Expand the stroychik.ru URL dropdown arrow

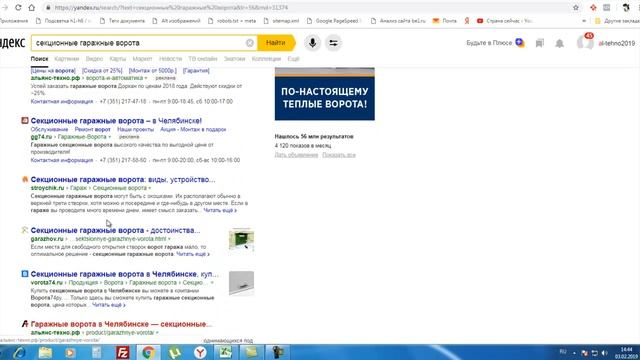pyautogui.click(x=149, y=188)
